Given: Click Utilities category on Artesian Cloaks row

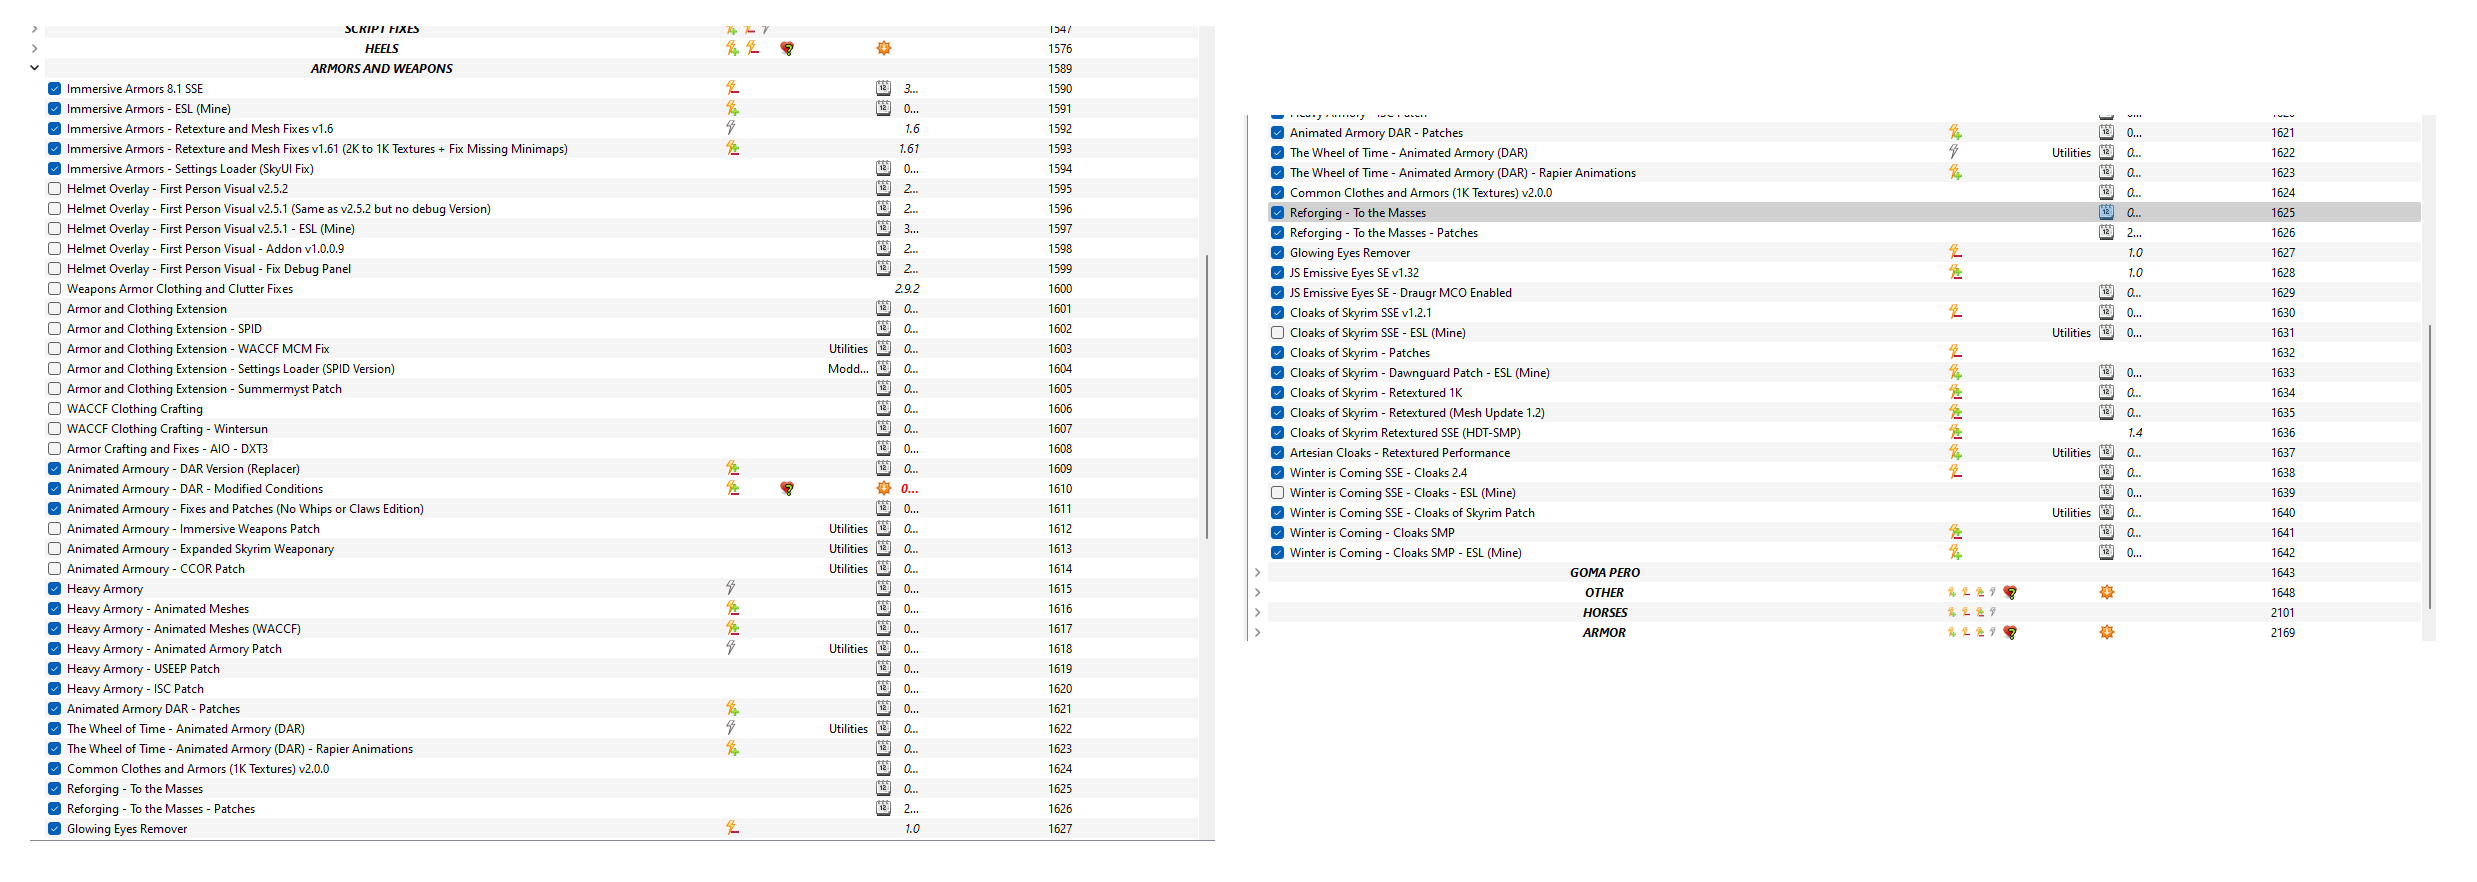Looking at the screenshot, I should click(x=2071, y=453).
